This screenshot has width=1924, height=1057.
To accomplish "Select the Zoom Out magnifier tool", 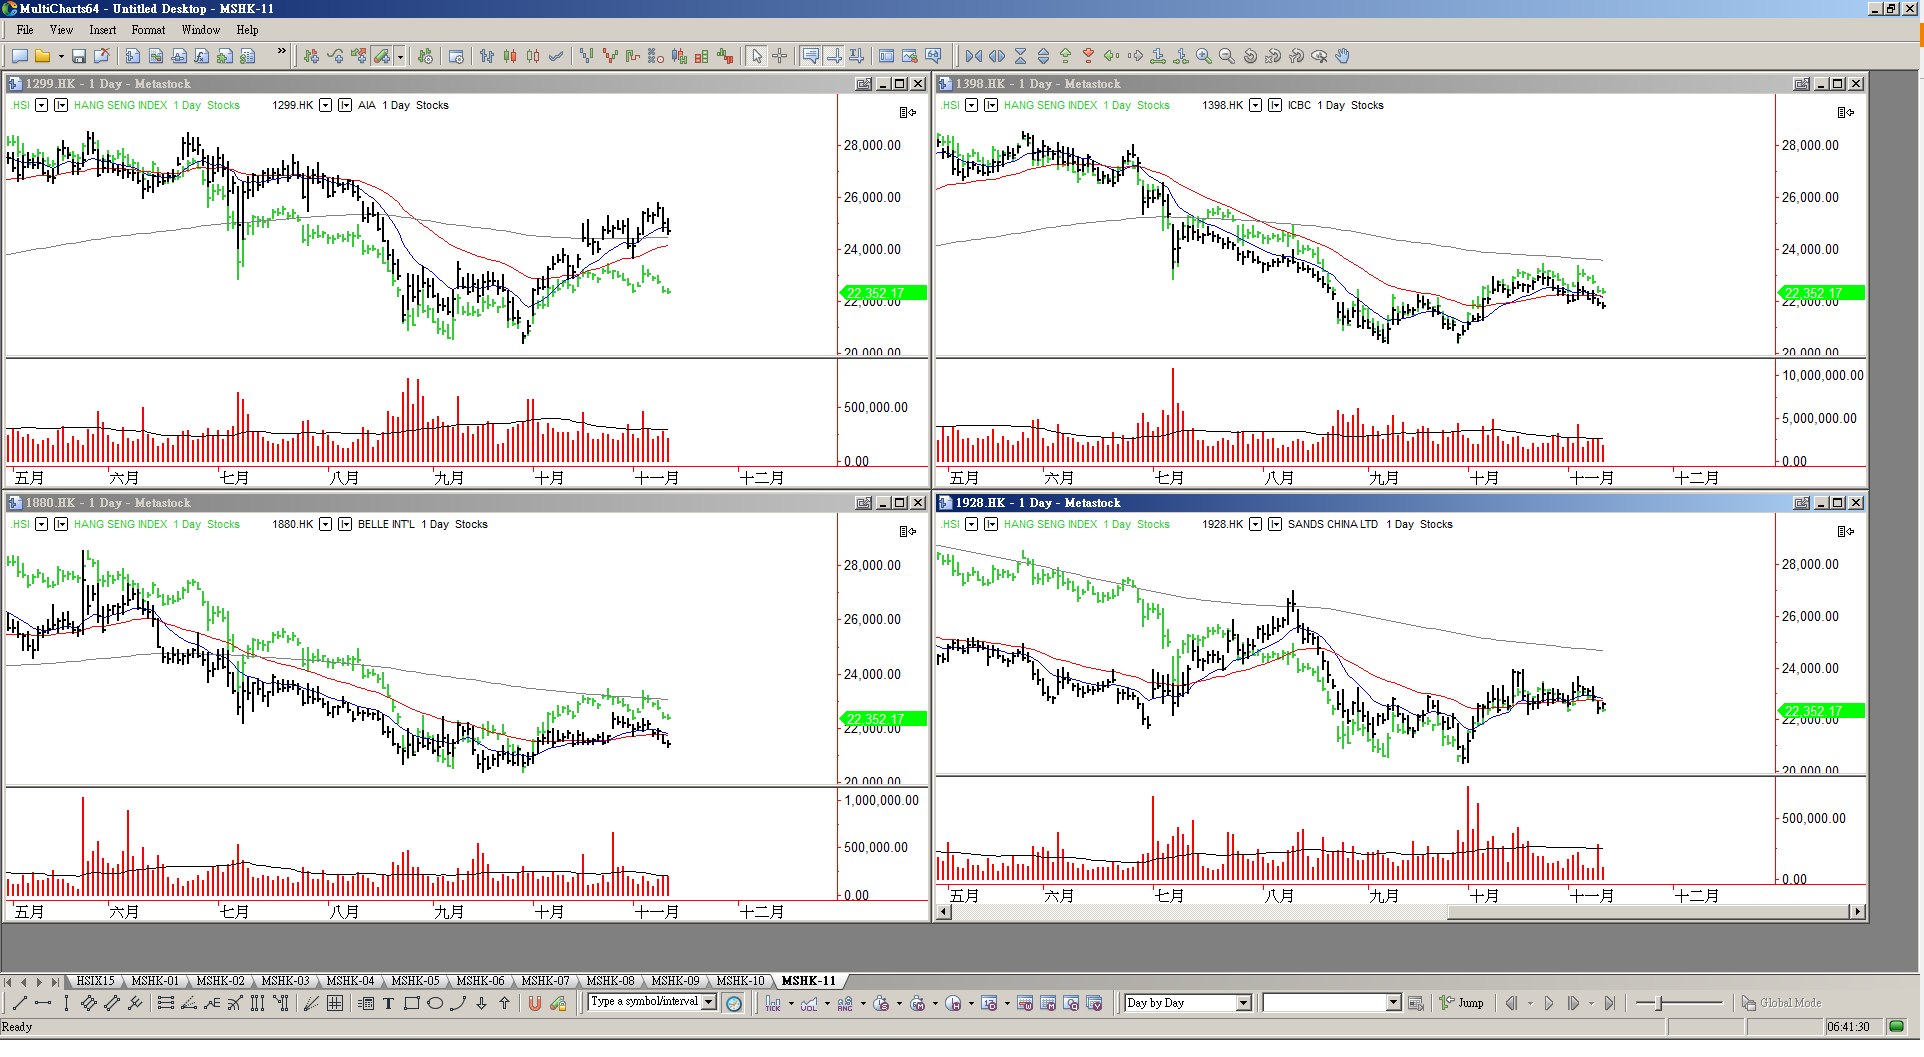I will pos(1227,56).
